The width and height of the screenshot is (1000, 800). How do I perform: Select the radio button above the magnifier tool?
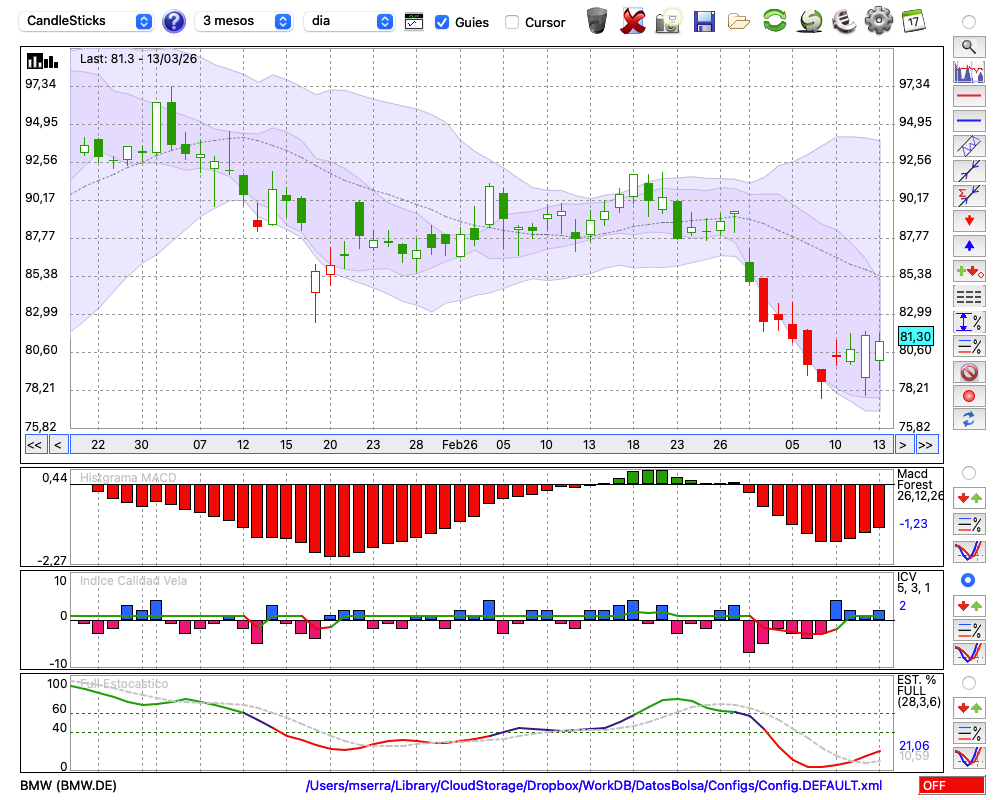(968, 22)
